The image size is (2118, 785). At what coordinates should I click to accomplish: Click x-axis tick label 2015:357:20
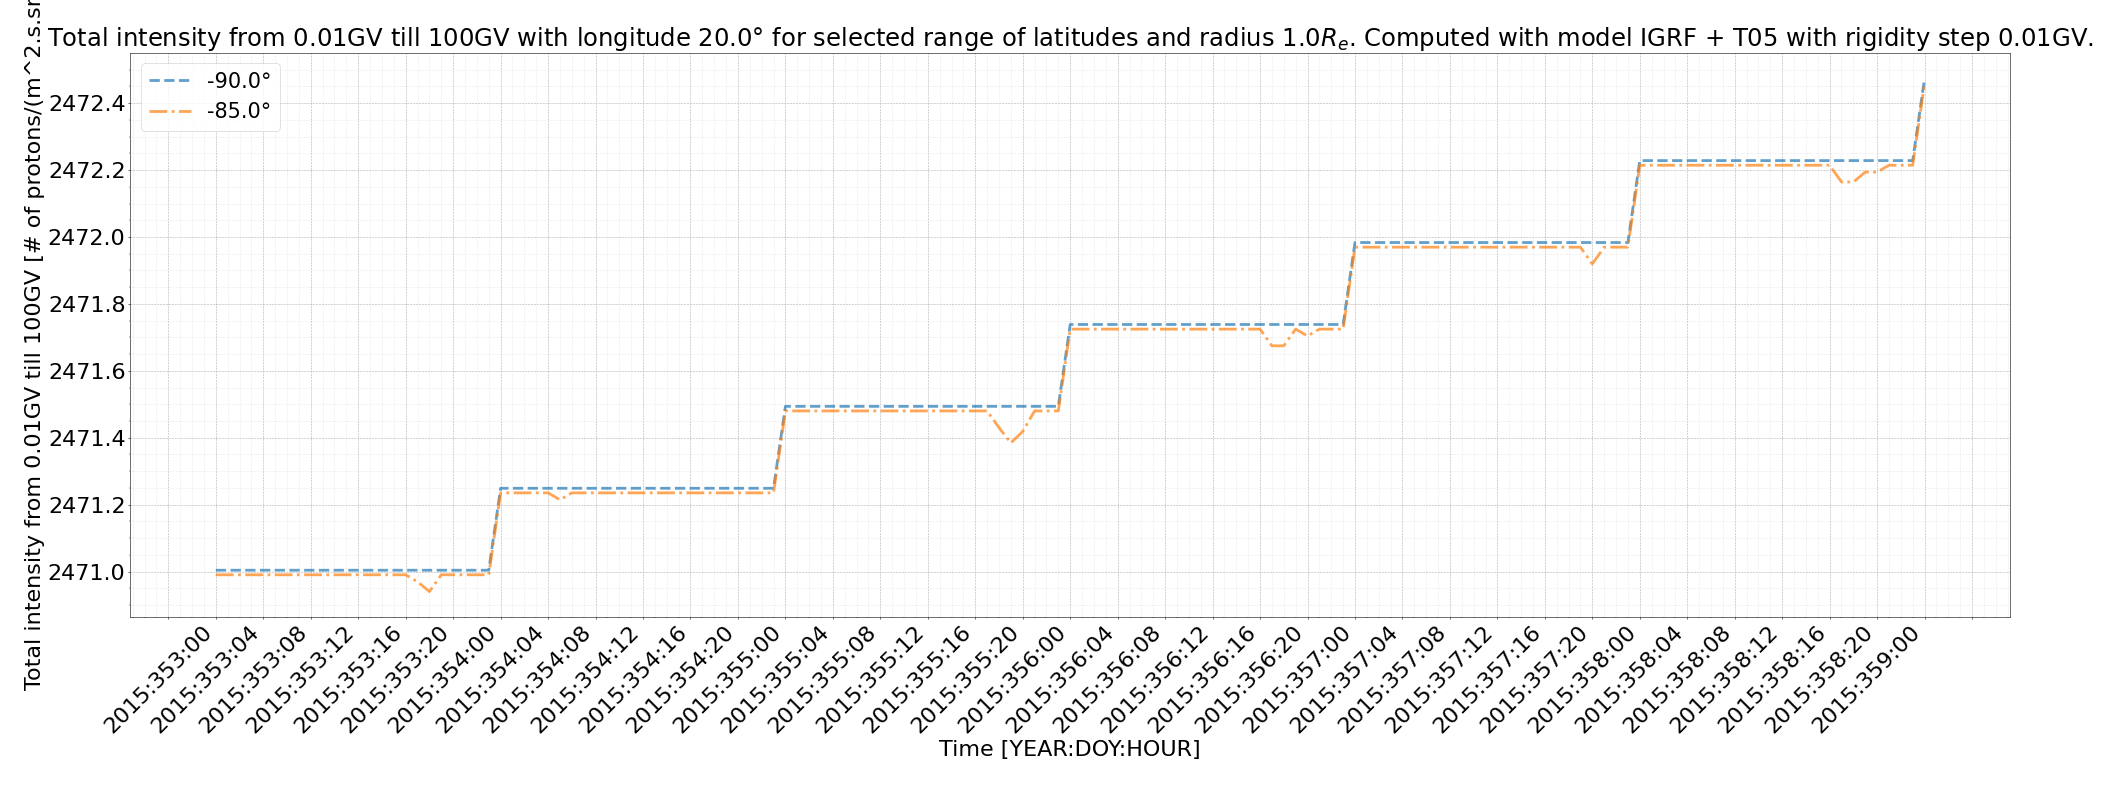(x=1536, y=680)
